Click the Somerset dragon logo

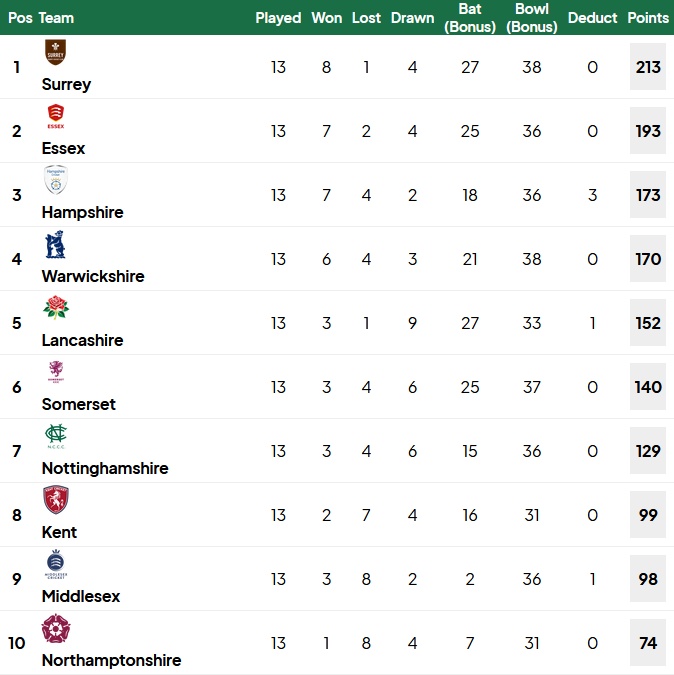point(56,372)
